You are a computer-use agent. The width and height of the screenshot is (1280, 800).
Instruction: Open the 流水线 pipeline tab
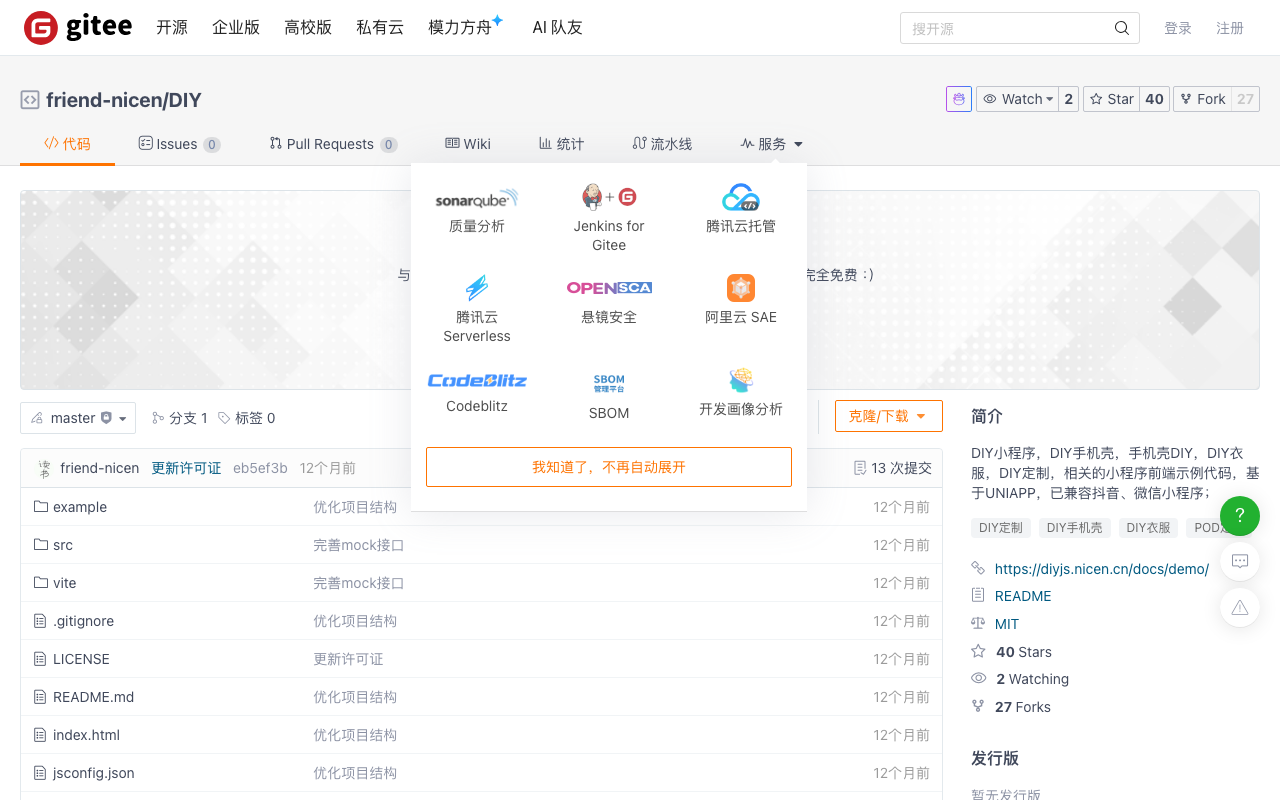[x=662, y=144]
